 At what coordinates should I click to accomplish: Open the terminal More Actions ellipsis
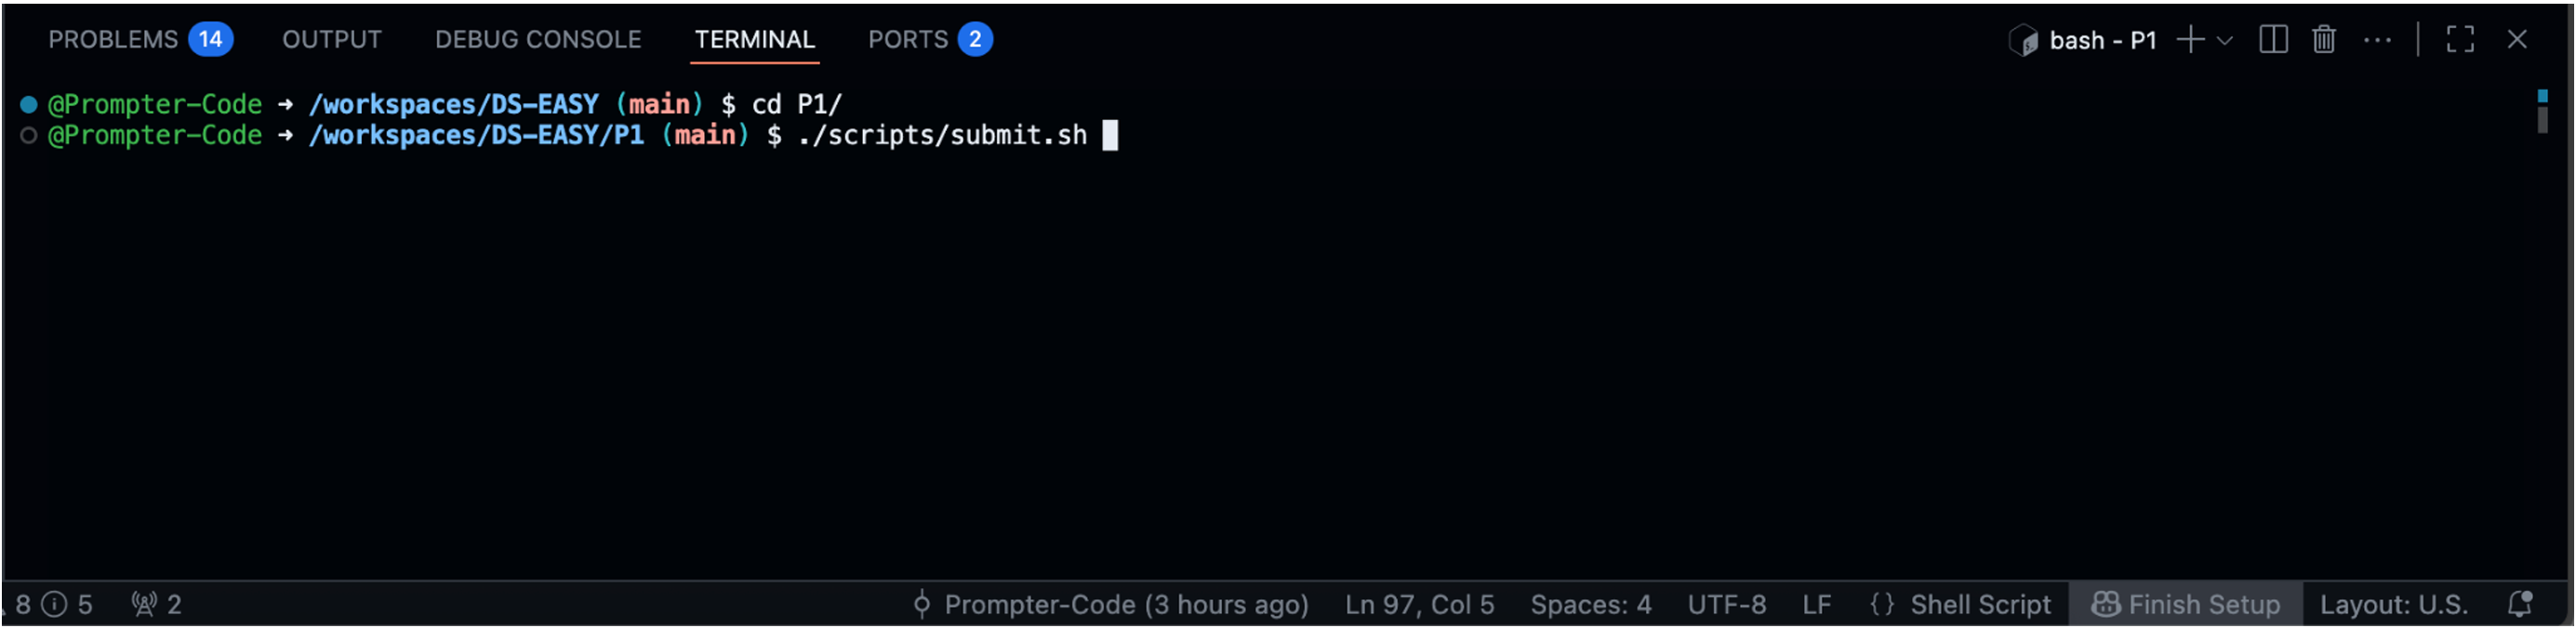2377,40
